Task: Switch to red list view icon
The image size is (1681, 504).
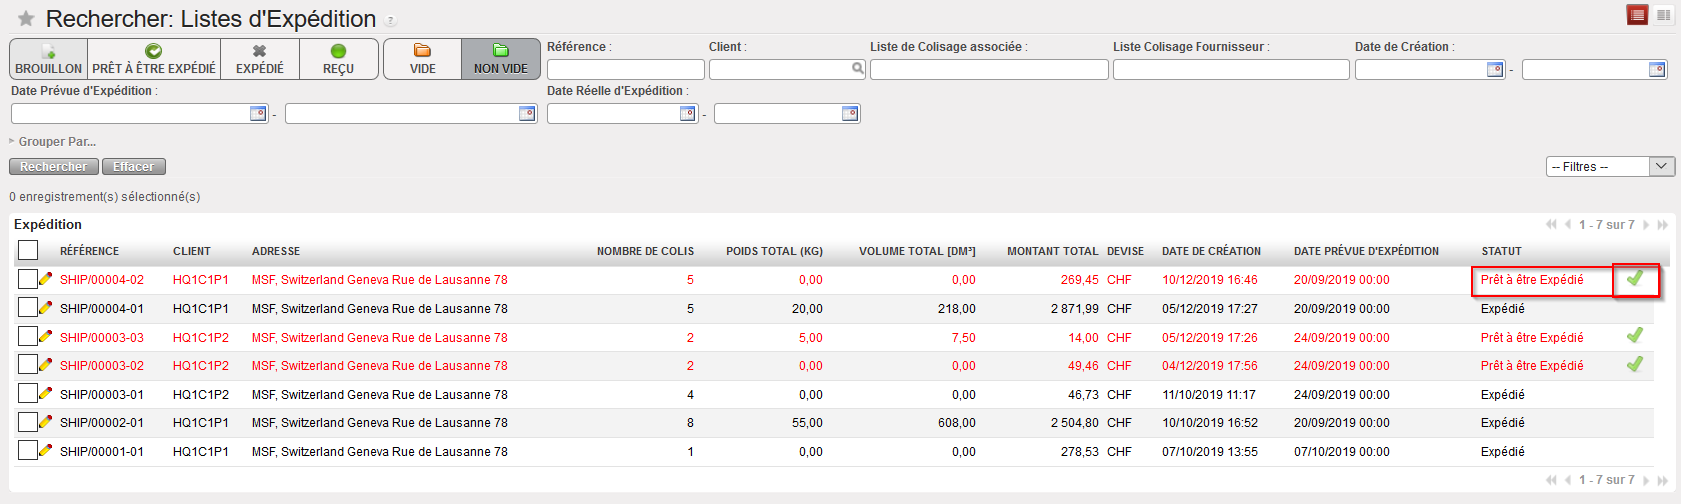Action: coord(1637,15)
